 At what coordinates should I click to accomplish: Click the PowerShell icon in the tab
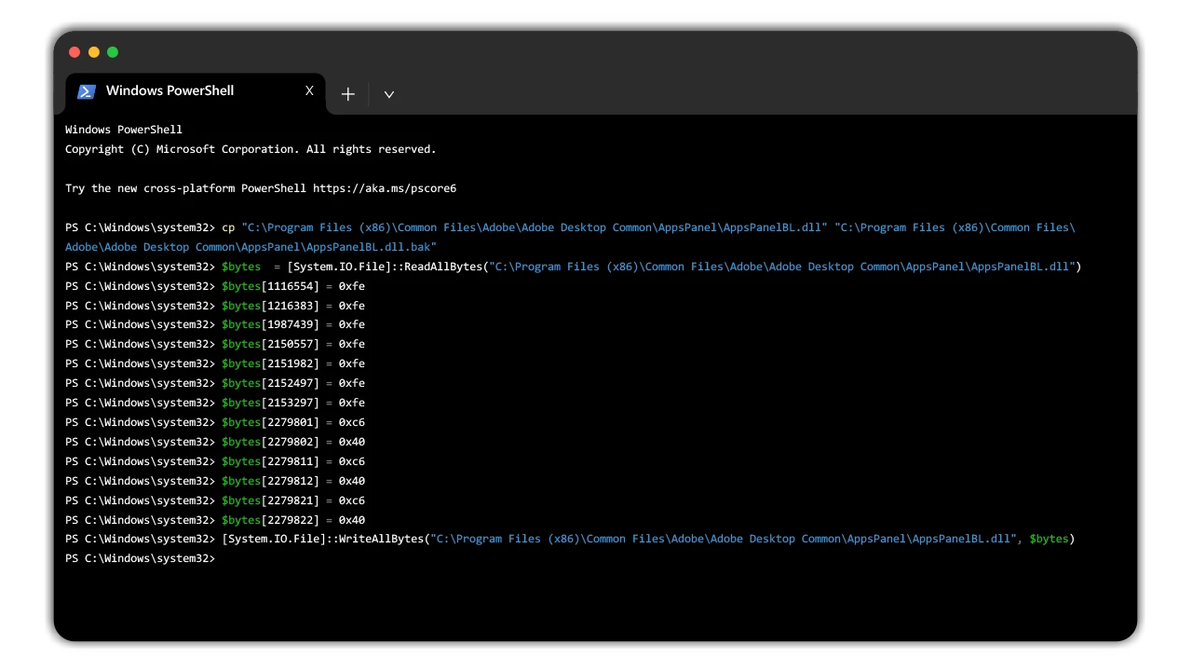pos(87,91)
